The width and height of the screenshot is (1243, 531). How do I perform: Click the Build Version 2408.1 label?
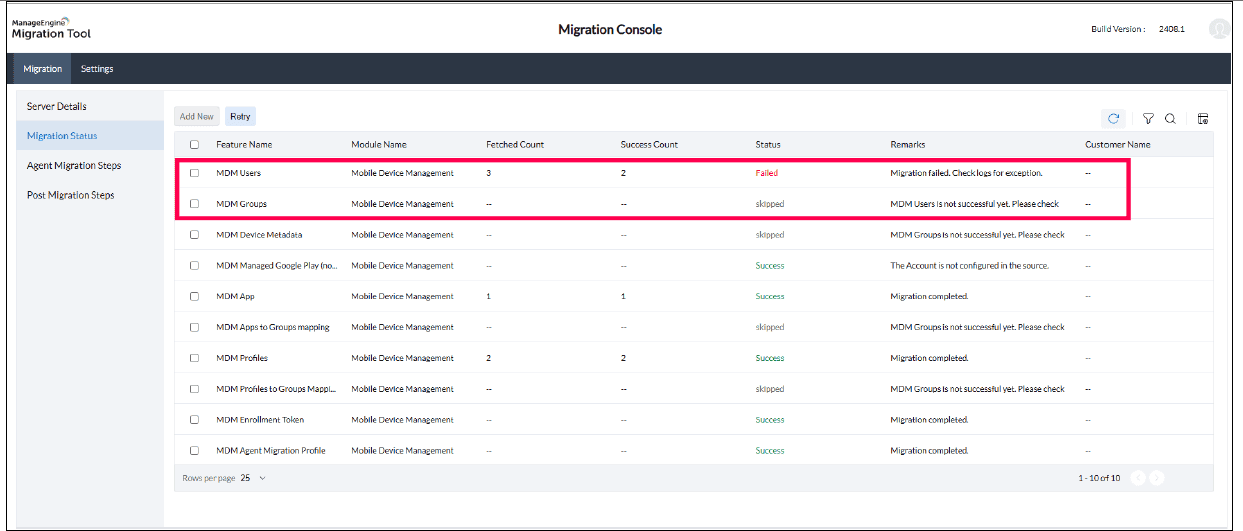[x=1138, y=29]
